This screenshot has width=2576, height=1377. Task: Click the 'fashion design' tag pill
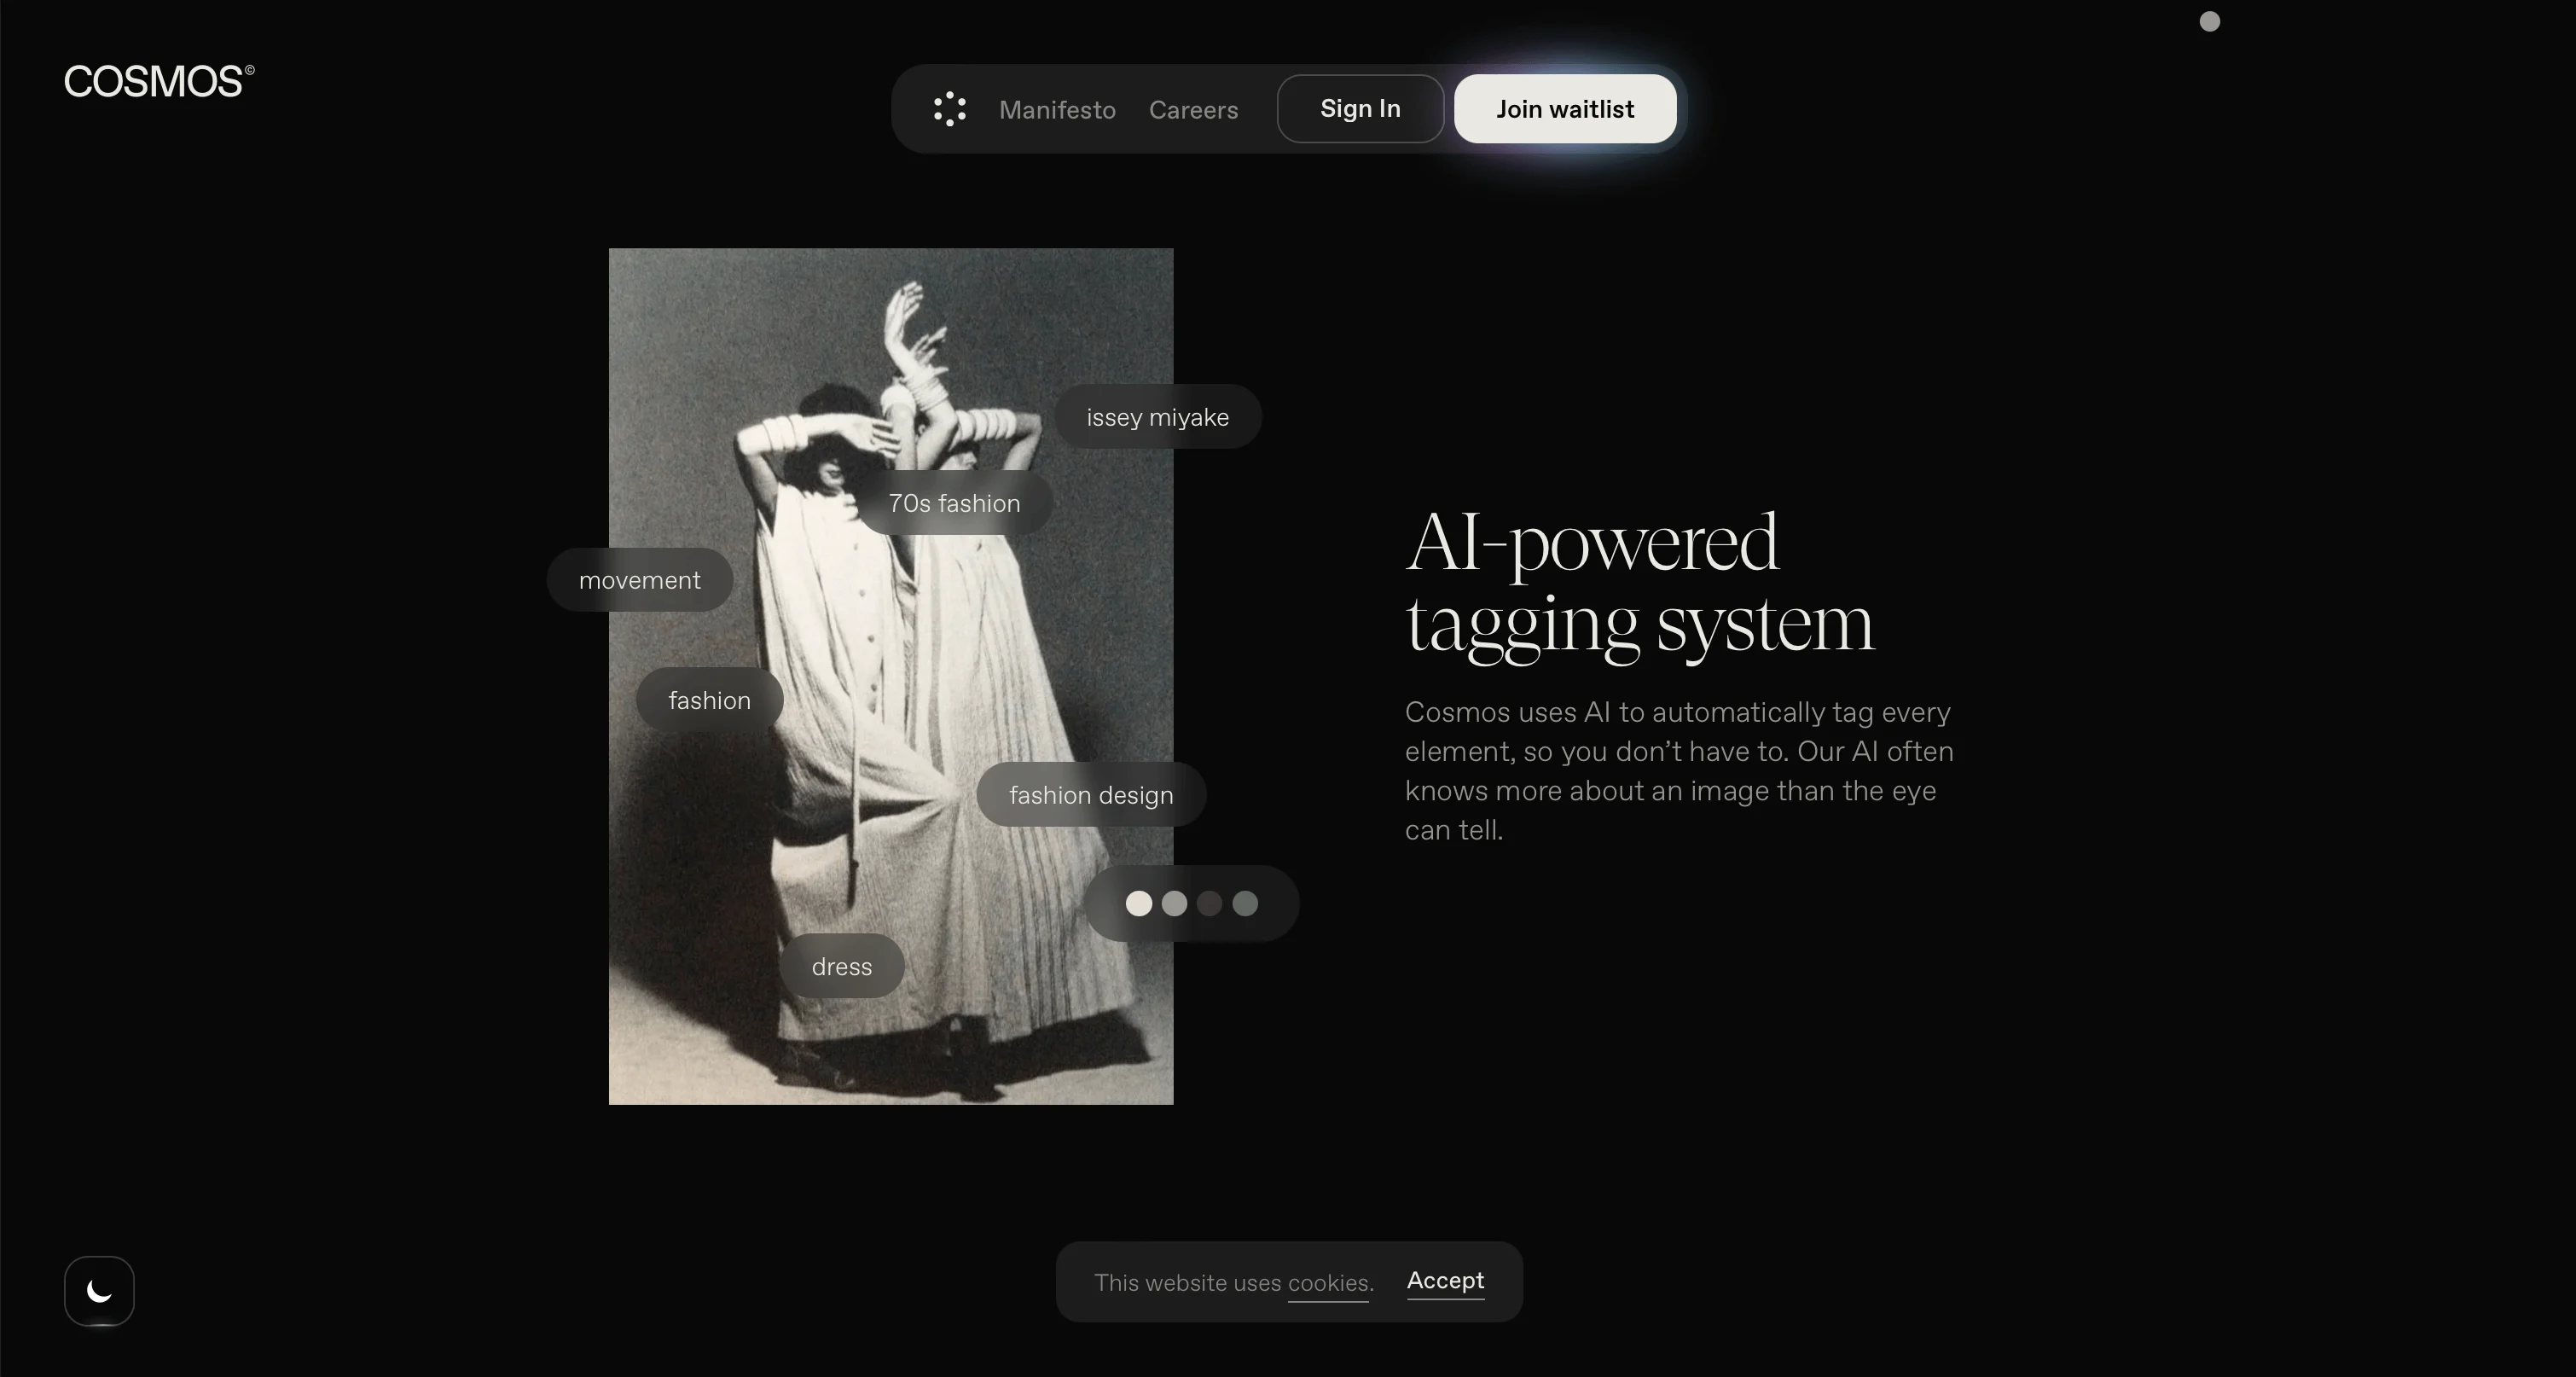click(1090, 795)
